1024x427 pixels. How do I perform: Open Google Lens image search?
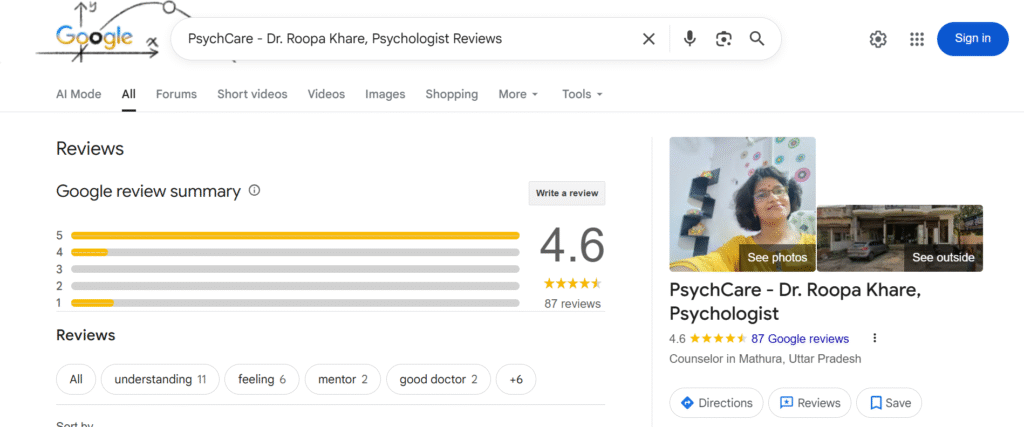[x=723, y=39]
